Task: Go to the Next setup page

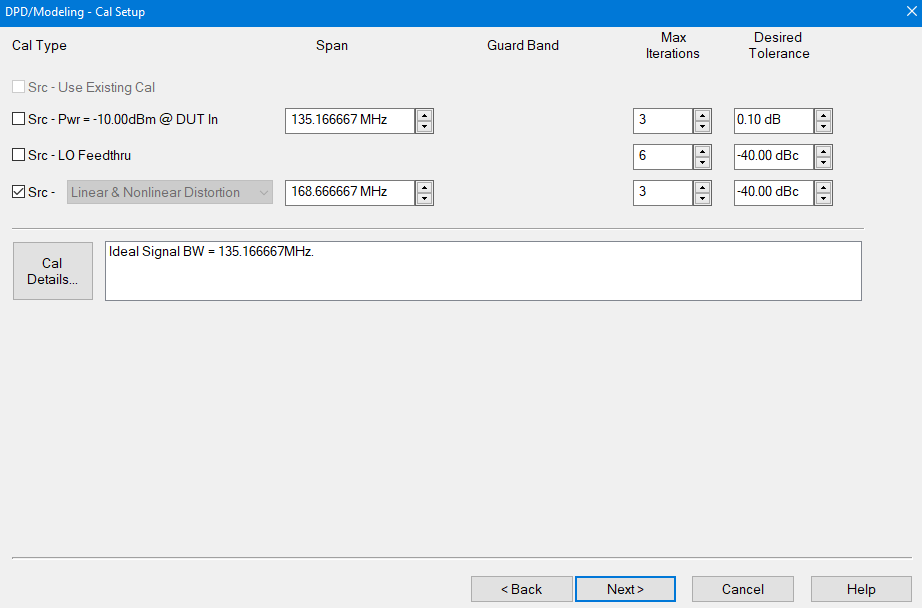Action: pyautogui.click(x=625, y=589)
